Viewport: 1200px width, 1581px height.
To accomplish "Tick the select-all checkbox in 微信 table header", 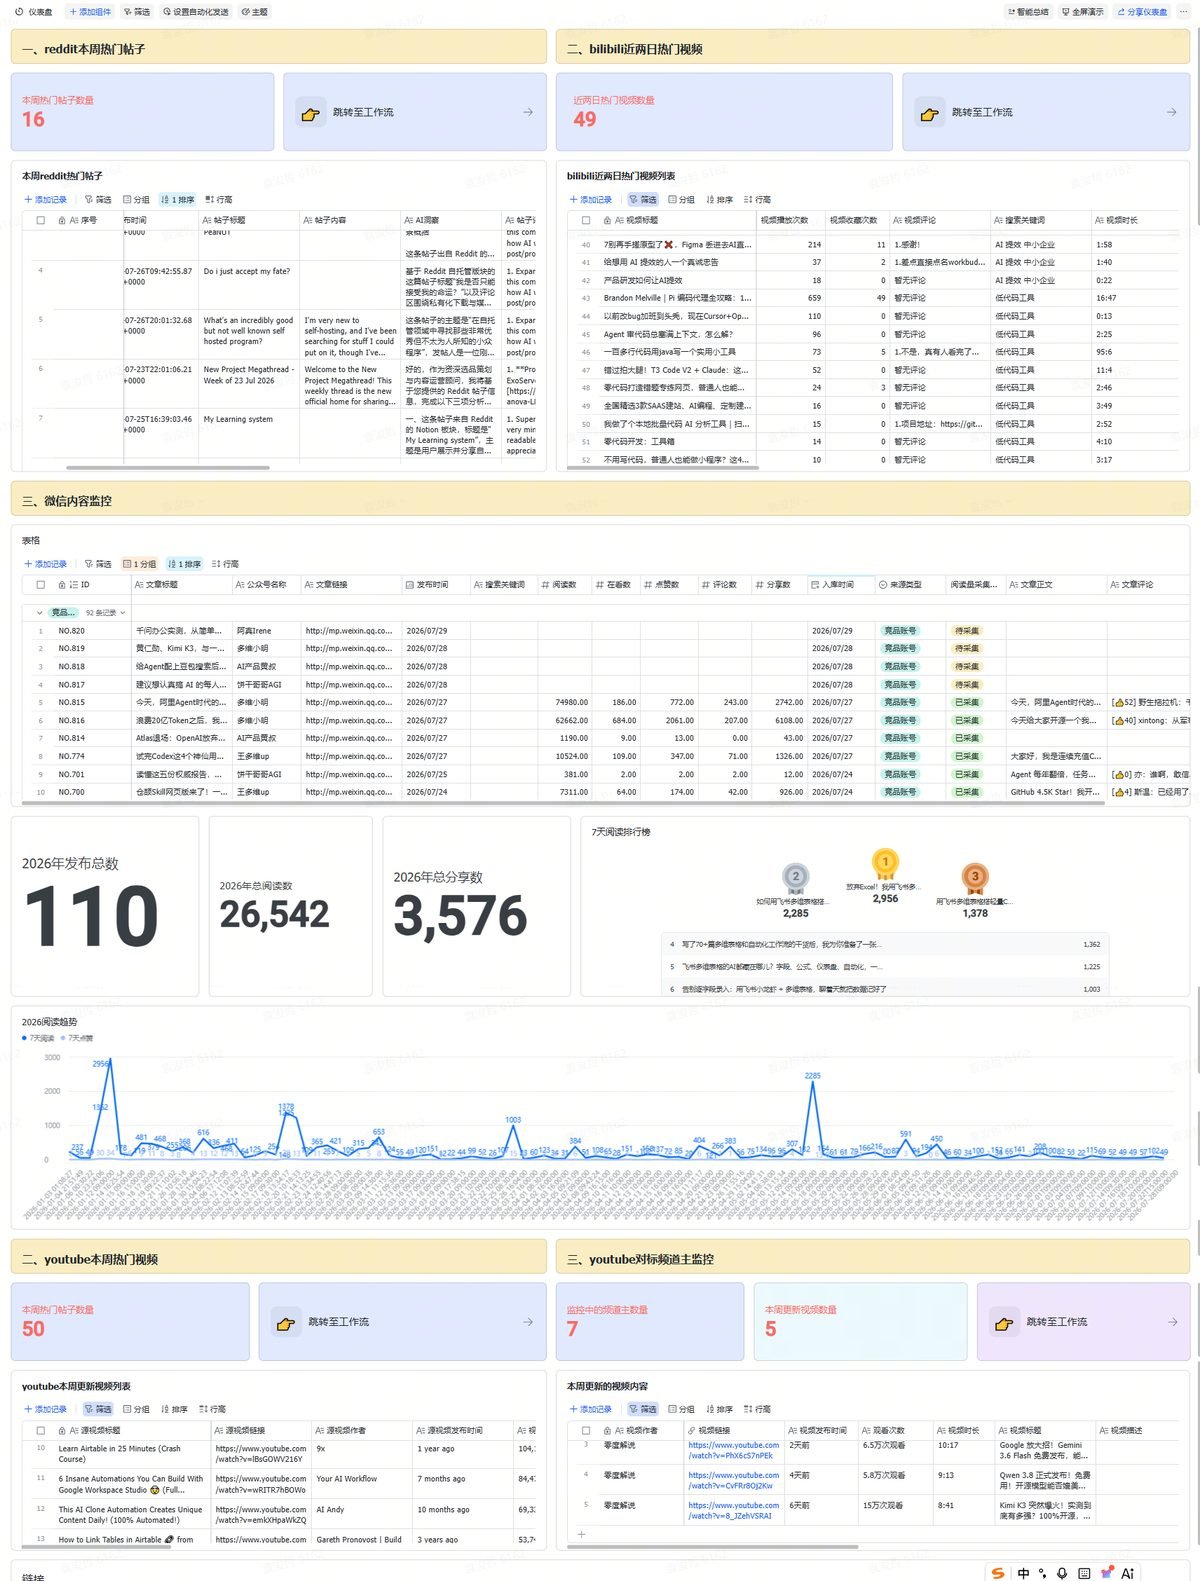I will pos(41,585).
